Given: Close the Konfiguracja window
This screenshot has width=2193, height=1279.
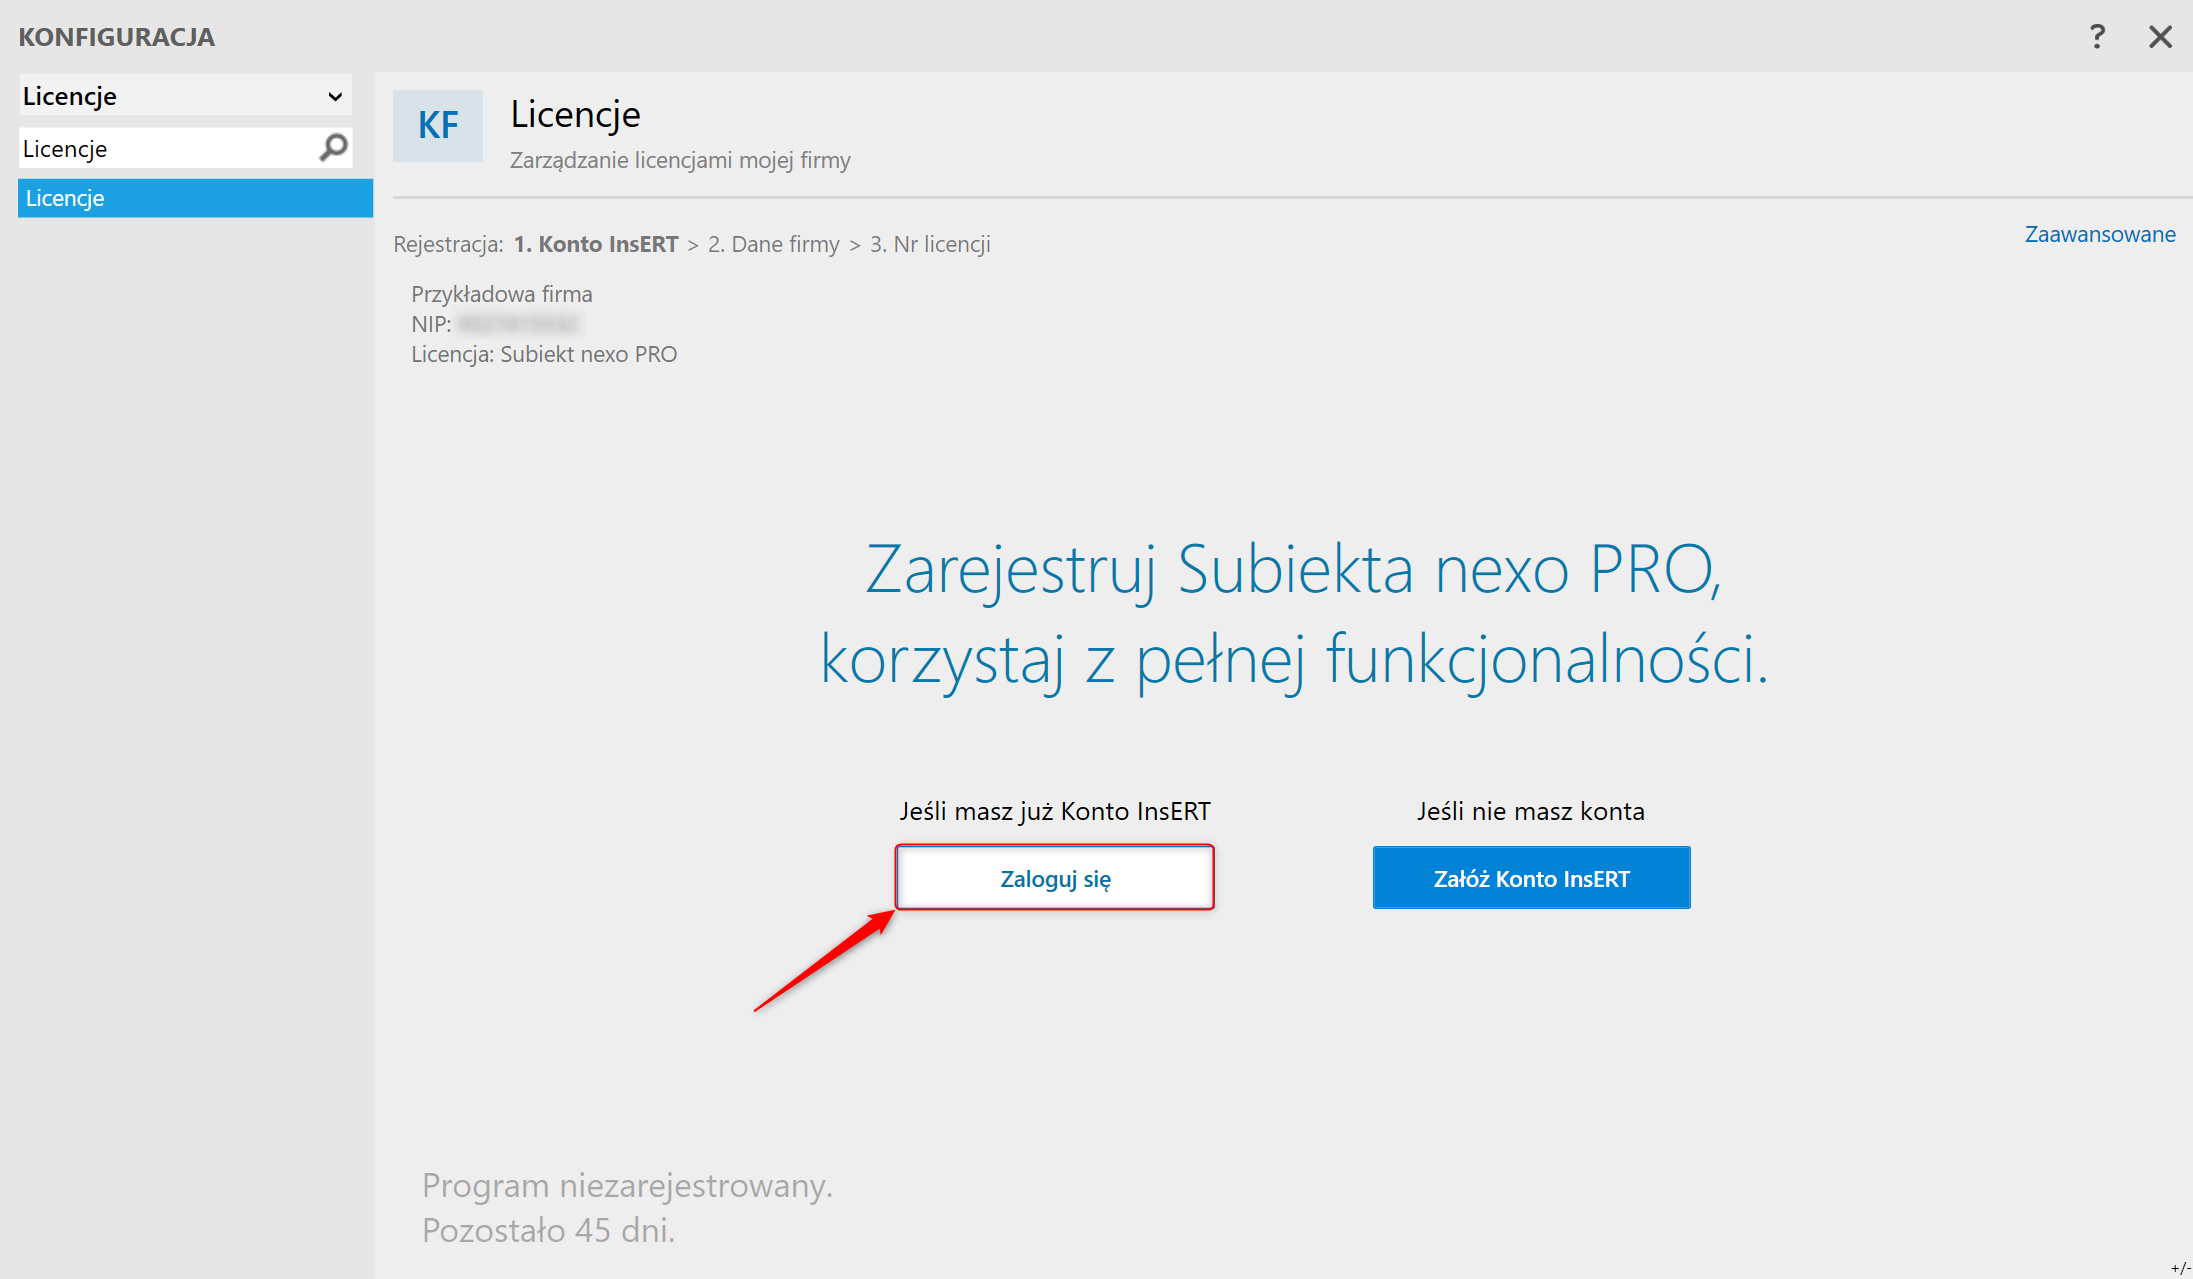Looking at the screenshot, I should click(x=2160, y=37).
